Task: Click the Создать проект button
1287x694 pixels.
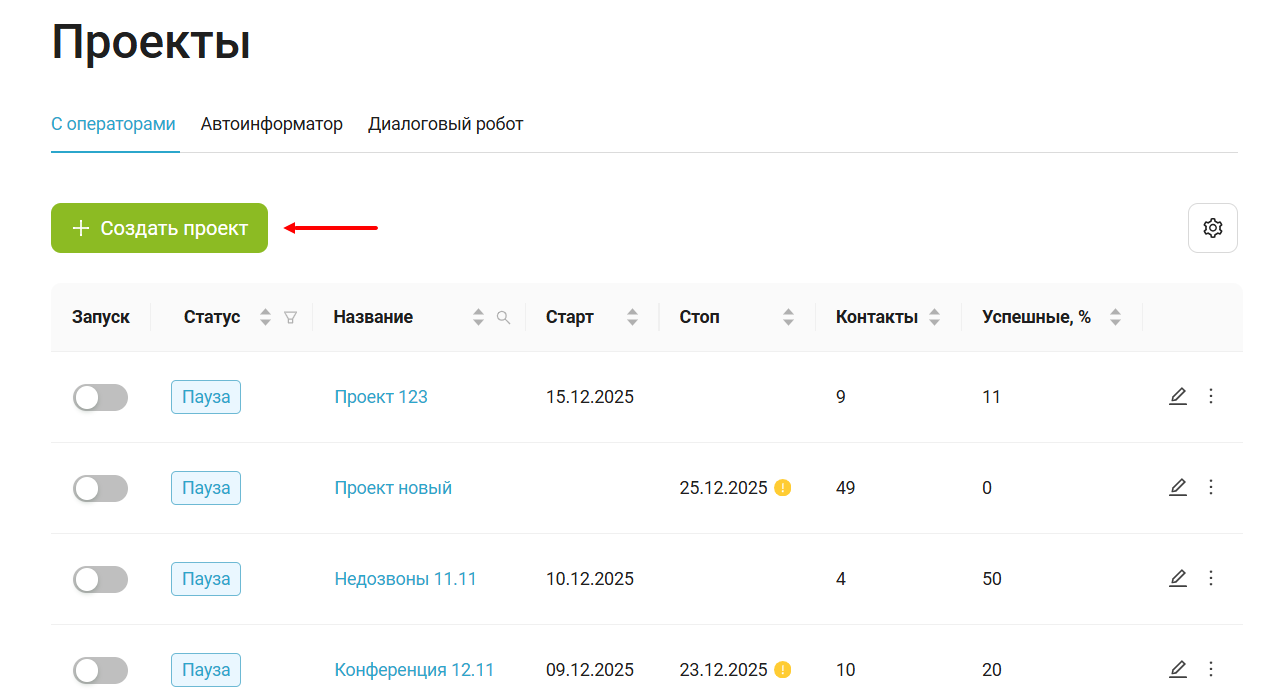Action: 159,228
